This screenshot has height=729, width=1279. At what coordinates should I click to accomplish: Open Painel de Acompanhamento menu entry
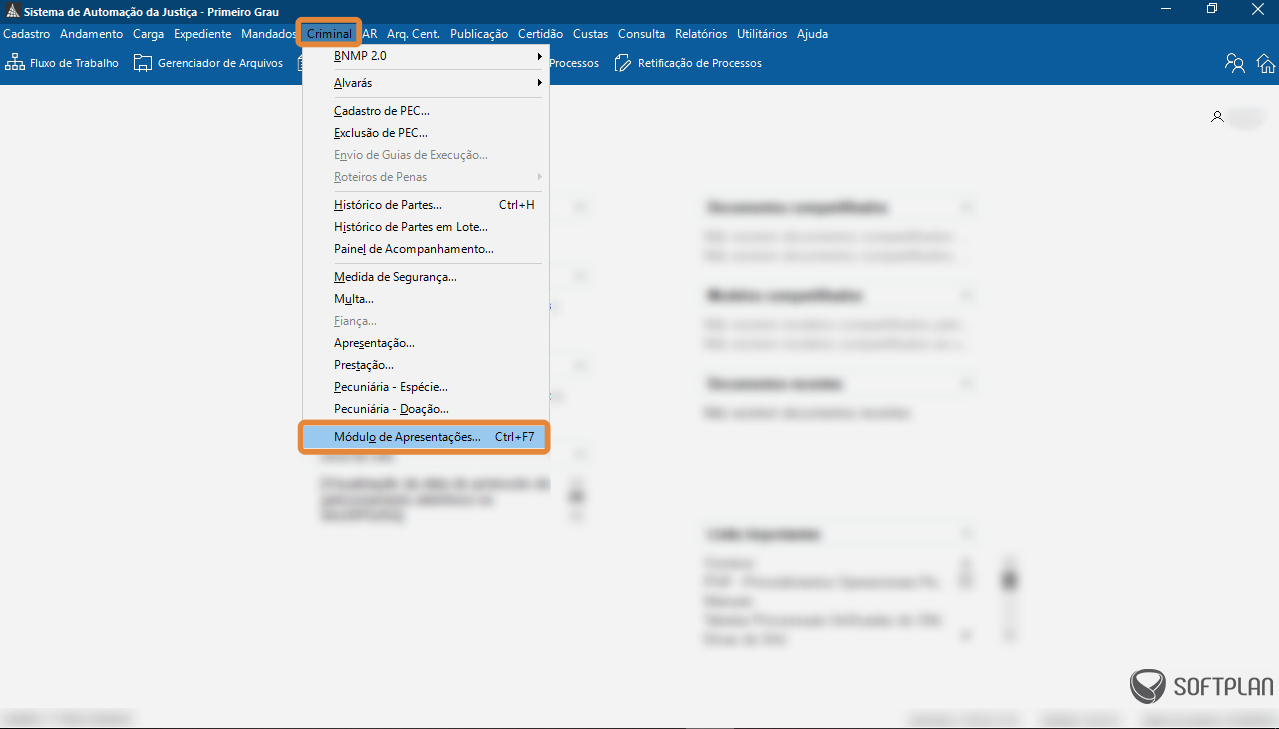tap(425, 249)
